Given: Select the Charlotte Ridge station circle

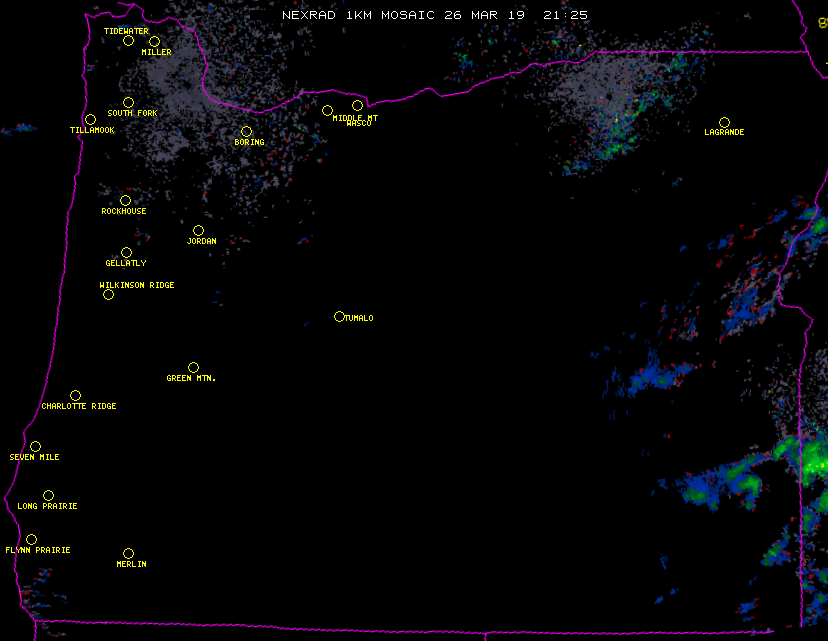Looking at the screenshot, I should [x=75, y=396].
